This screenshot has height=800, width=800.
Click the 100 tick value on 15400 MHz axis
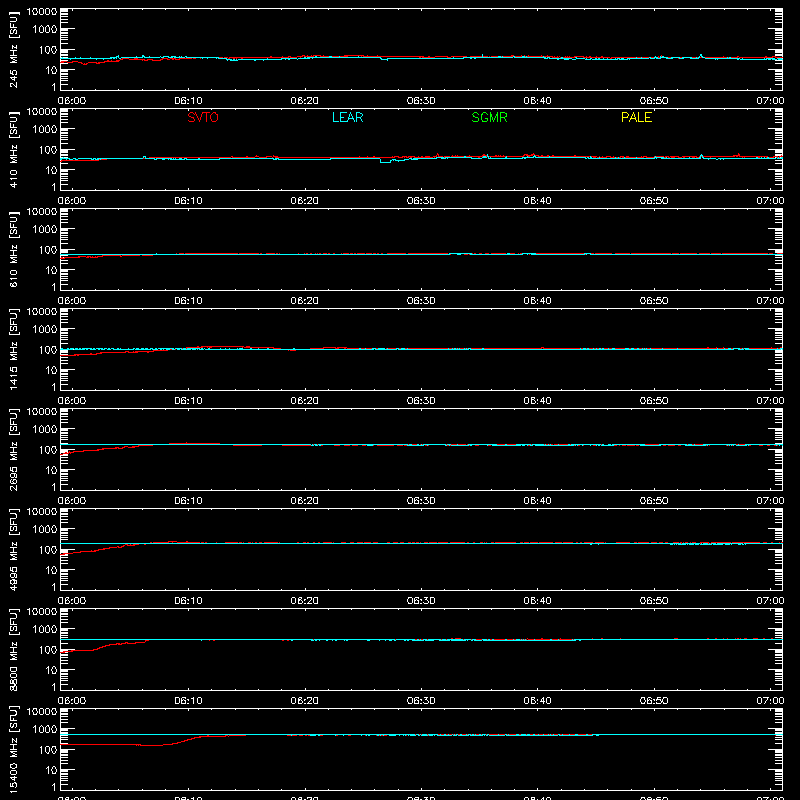[48, 750]
